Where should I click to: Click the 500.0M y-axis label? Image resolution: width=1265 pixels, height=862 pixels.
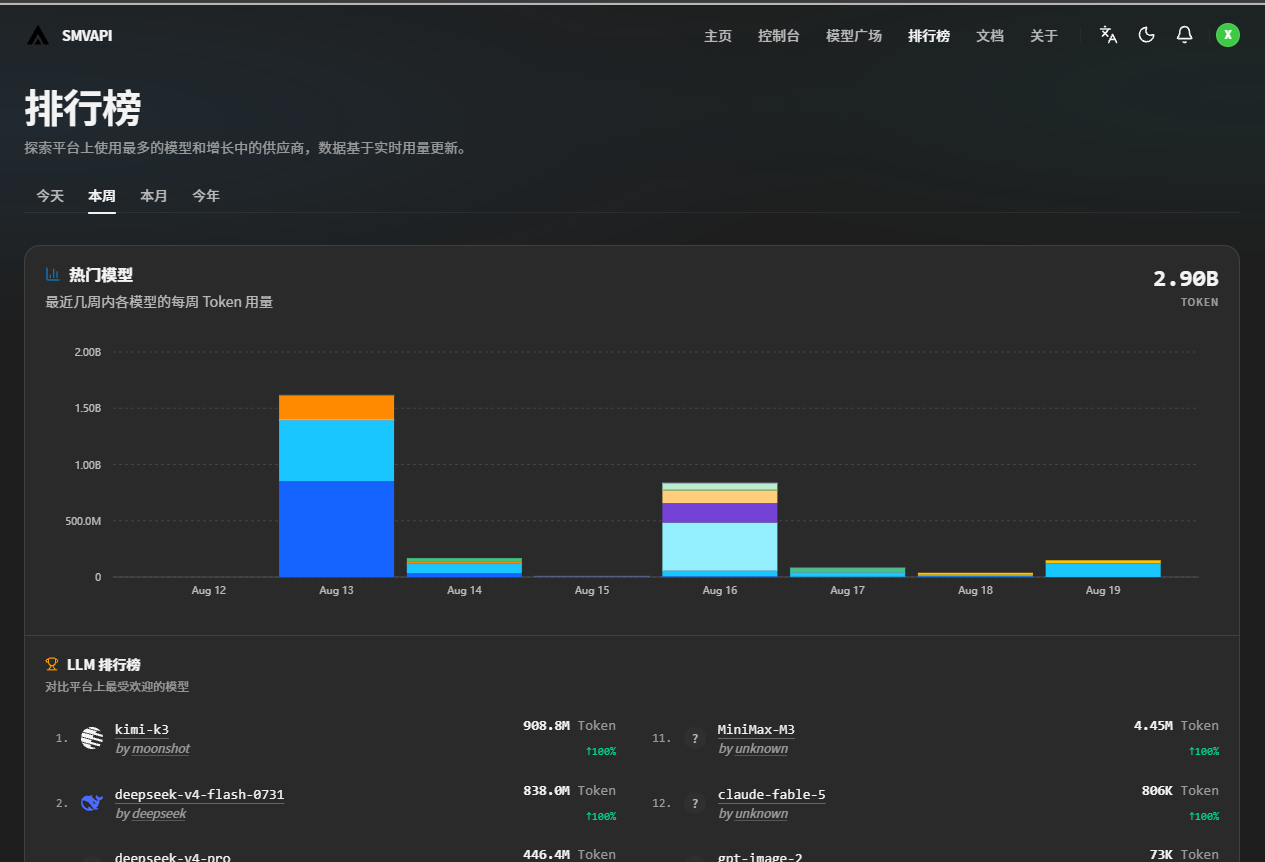[x=84, y=521]
